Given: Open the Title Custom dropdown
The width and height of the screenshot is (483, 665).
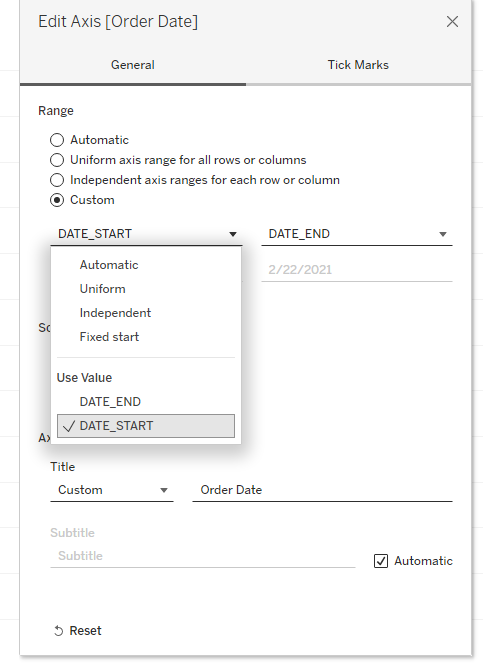Looking at the screenshot, I should click(x=112, y=490).
